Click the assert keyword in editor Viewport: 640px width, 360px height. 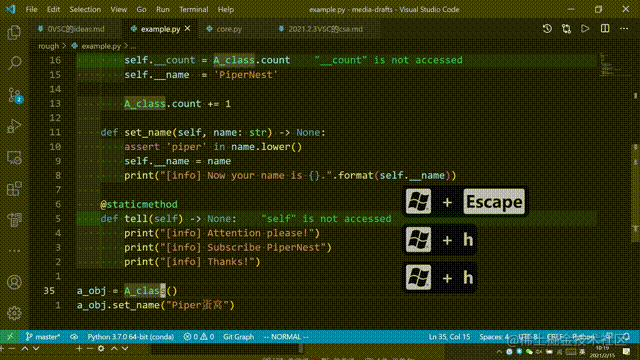142,147
